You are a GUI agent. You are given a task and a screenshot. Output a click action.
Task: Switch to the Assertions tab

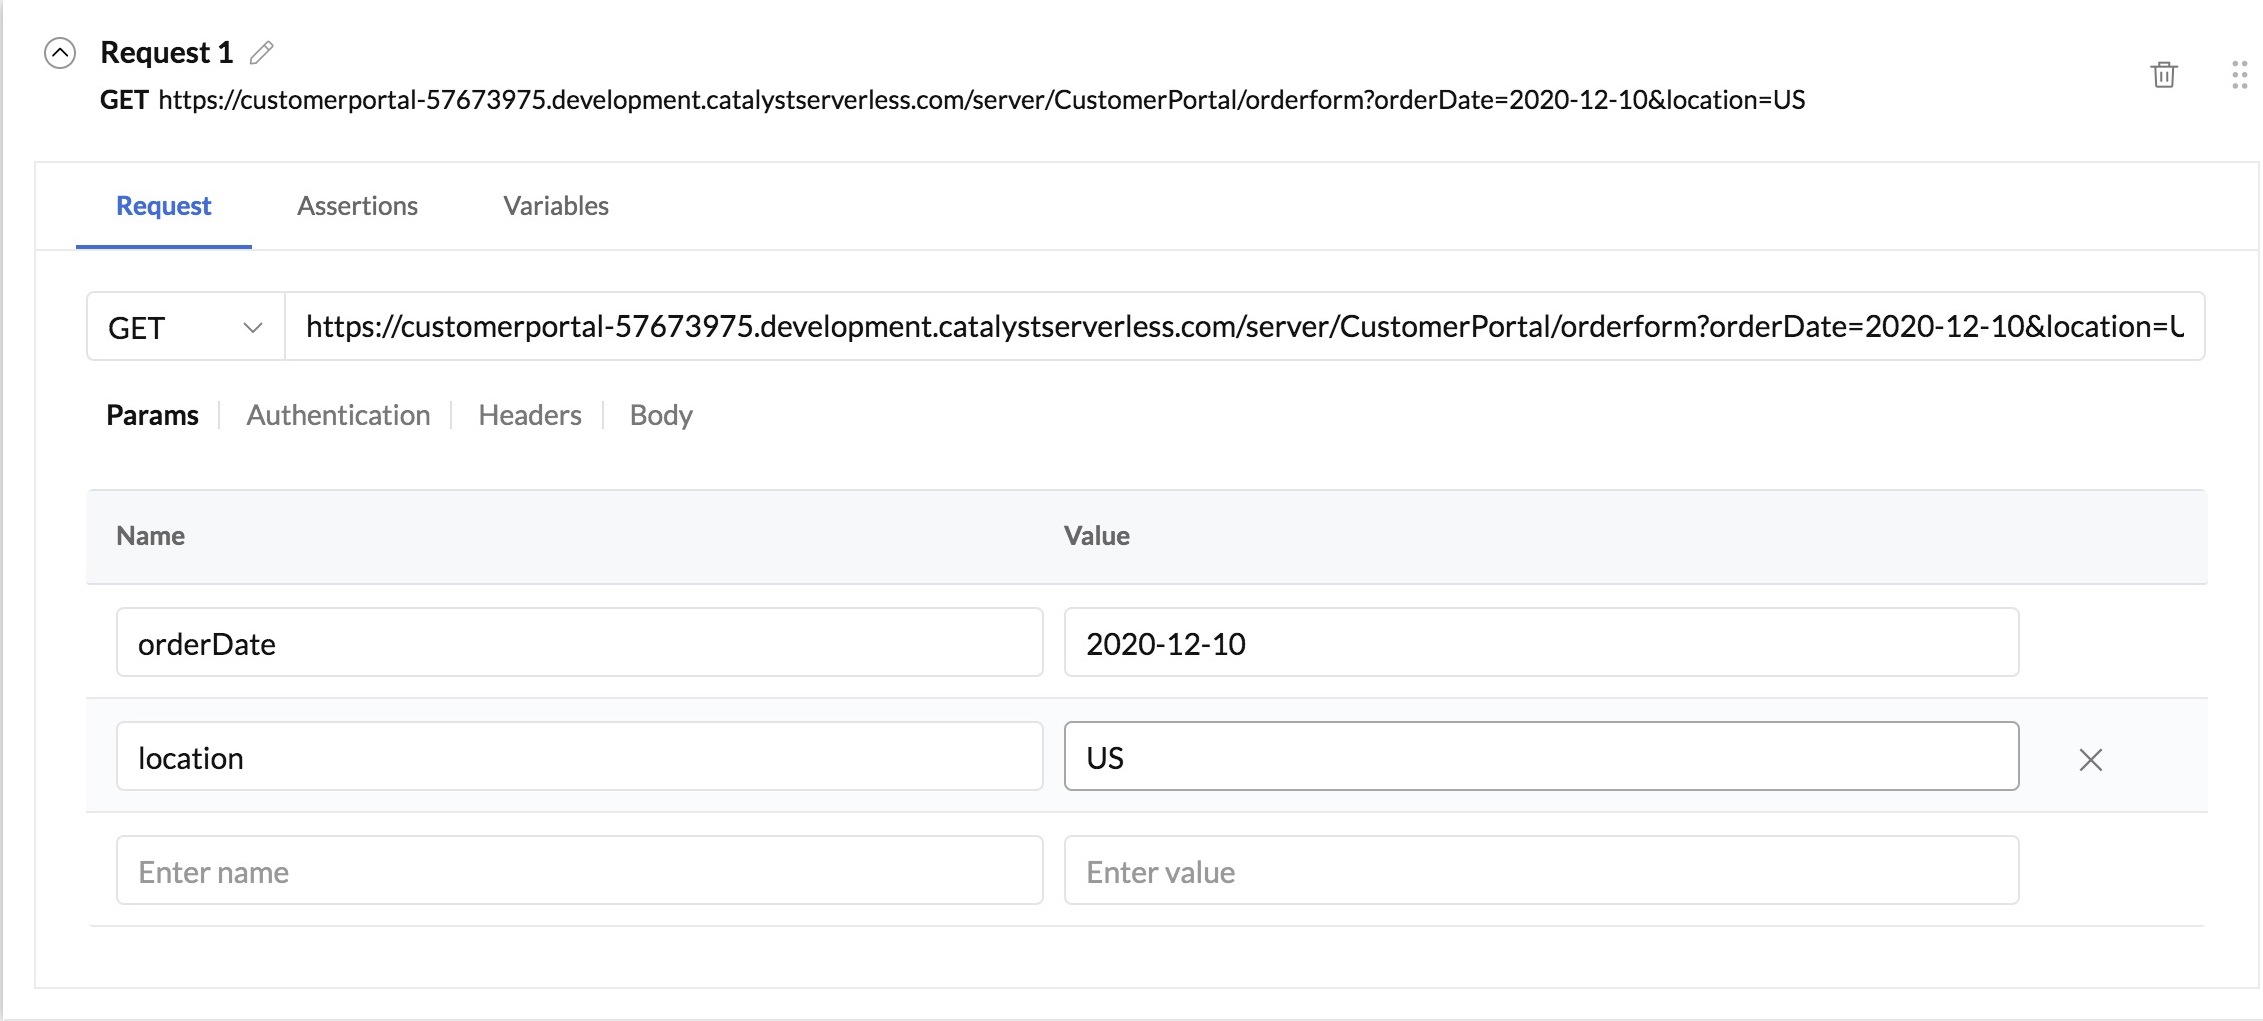pyautogui.click(x=357, y=206)
